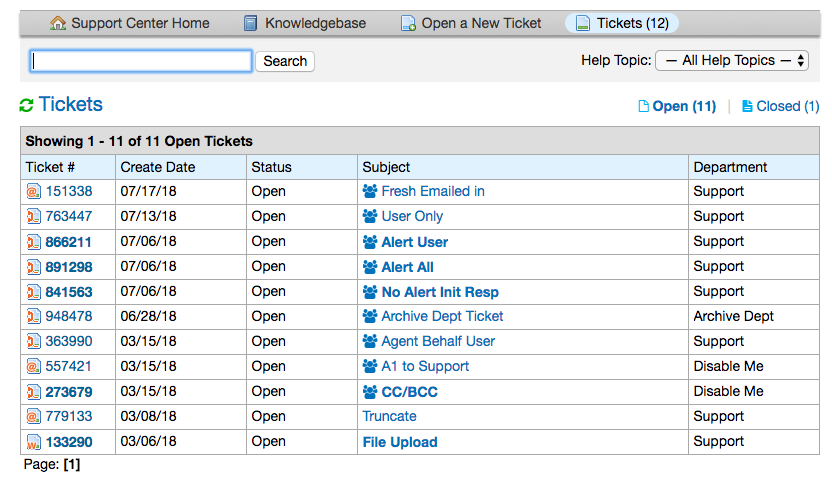Screen dimensions: 832x487
Task: Click the collaborators icon next to No Alert Init Resp
Action: [x=370, y=292]
